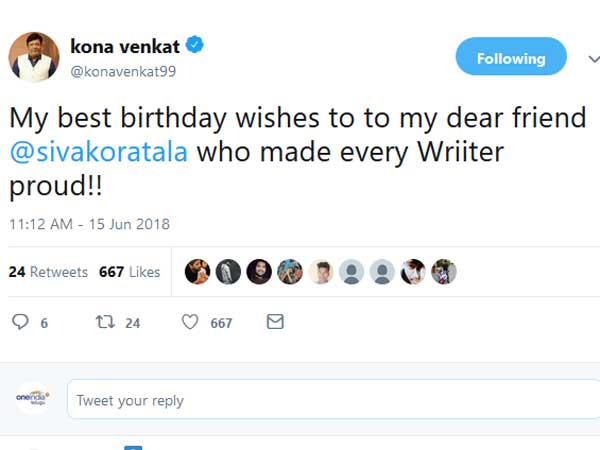Retweet this tweet via retweet icon
The width and height of the screenshot is (600, 450).
click(101, 322)
